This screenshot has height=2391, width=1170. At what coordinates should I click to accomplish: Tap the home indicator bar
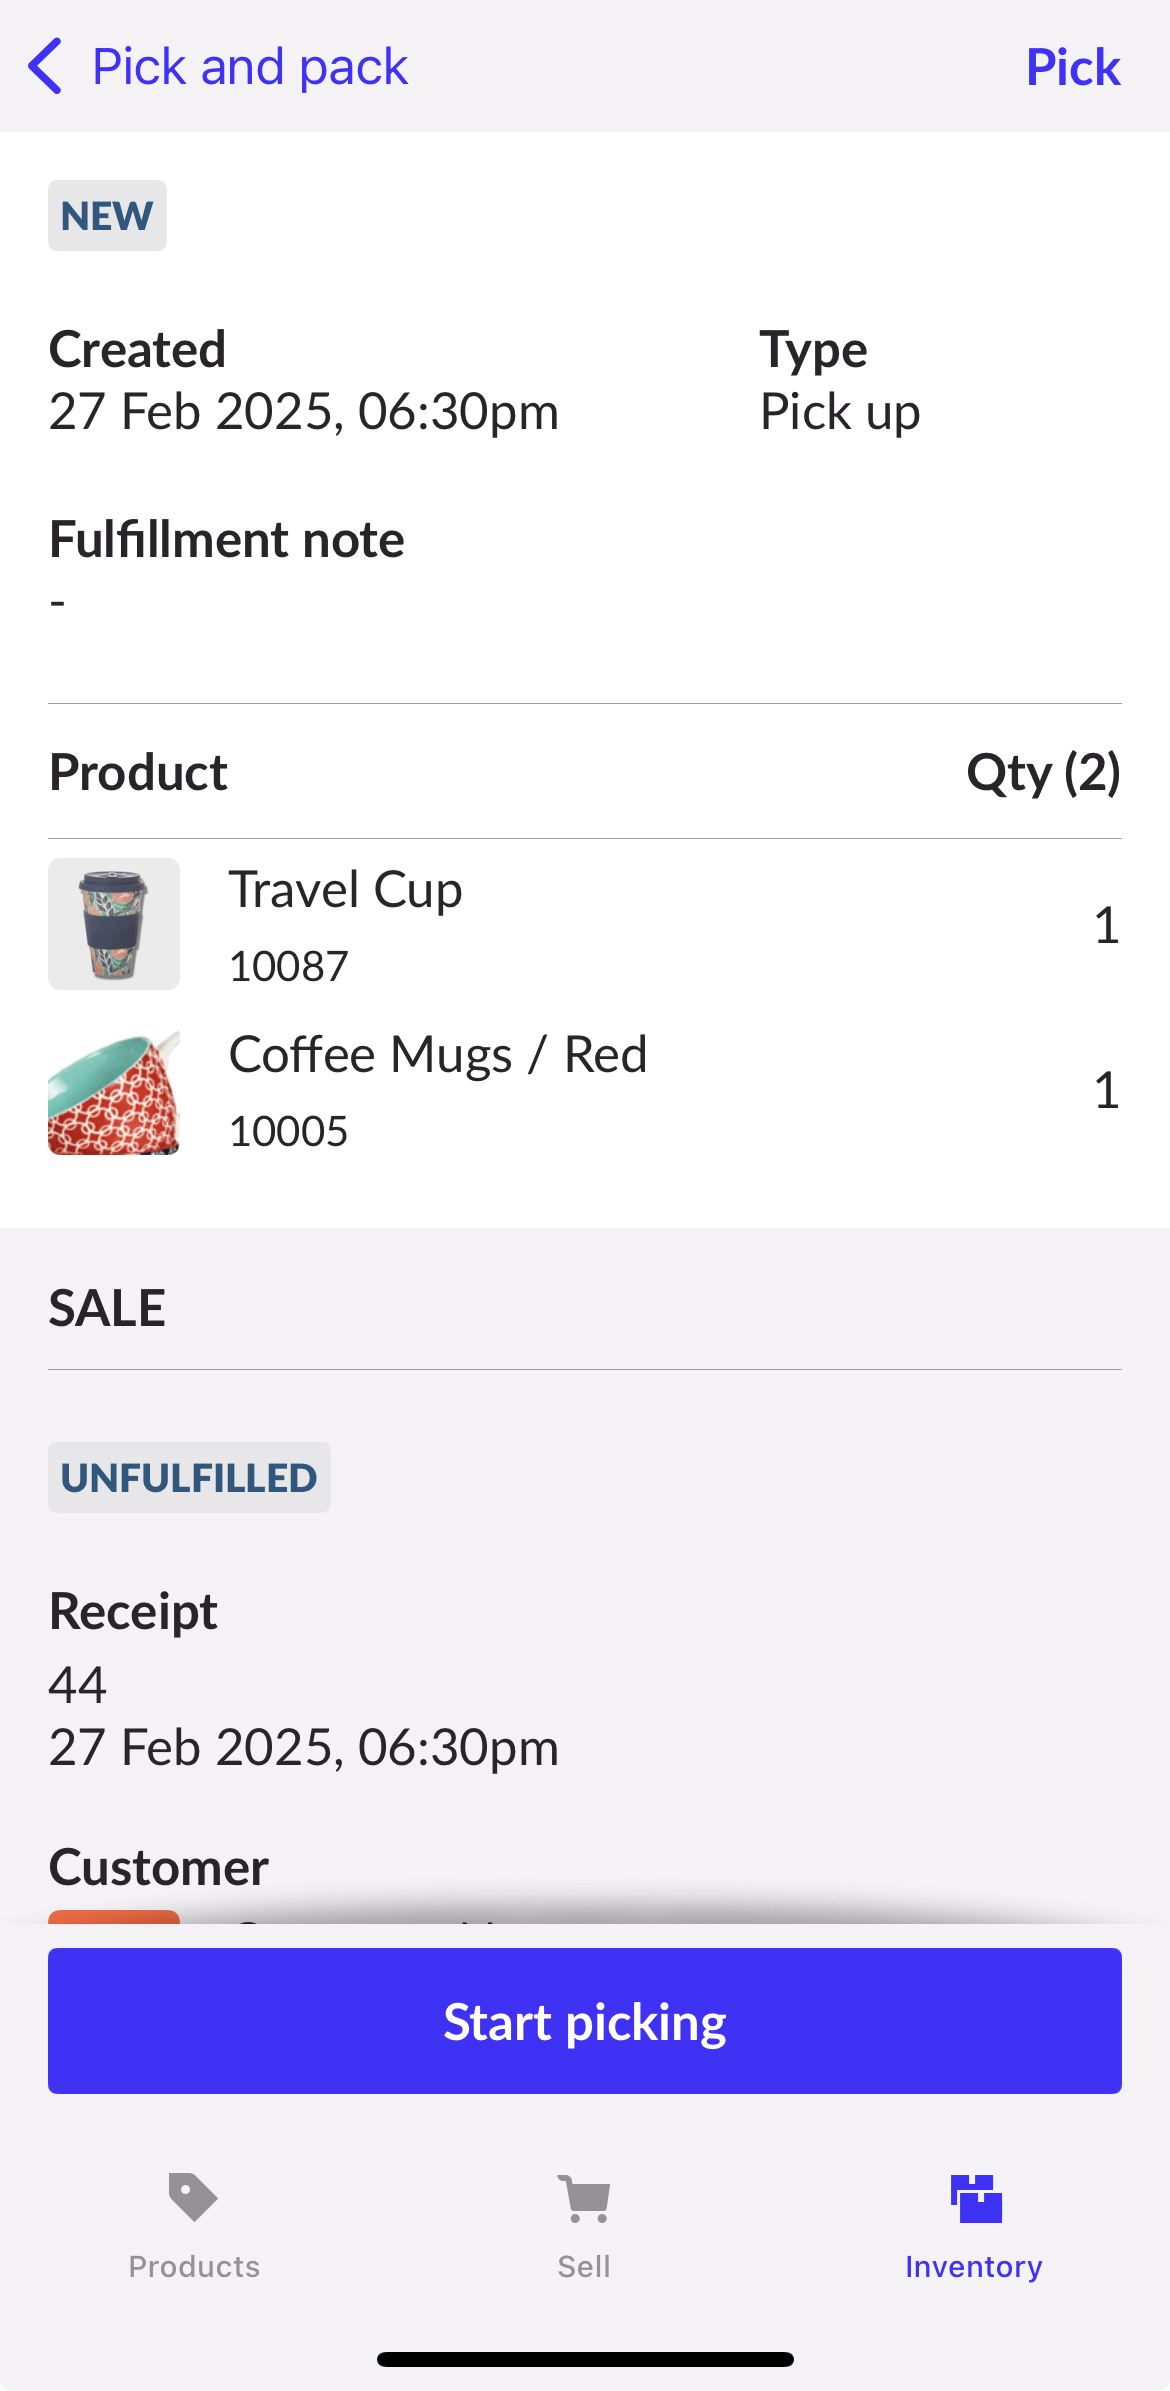[585, 2359]
